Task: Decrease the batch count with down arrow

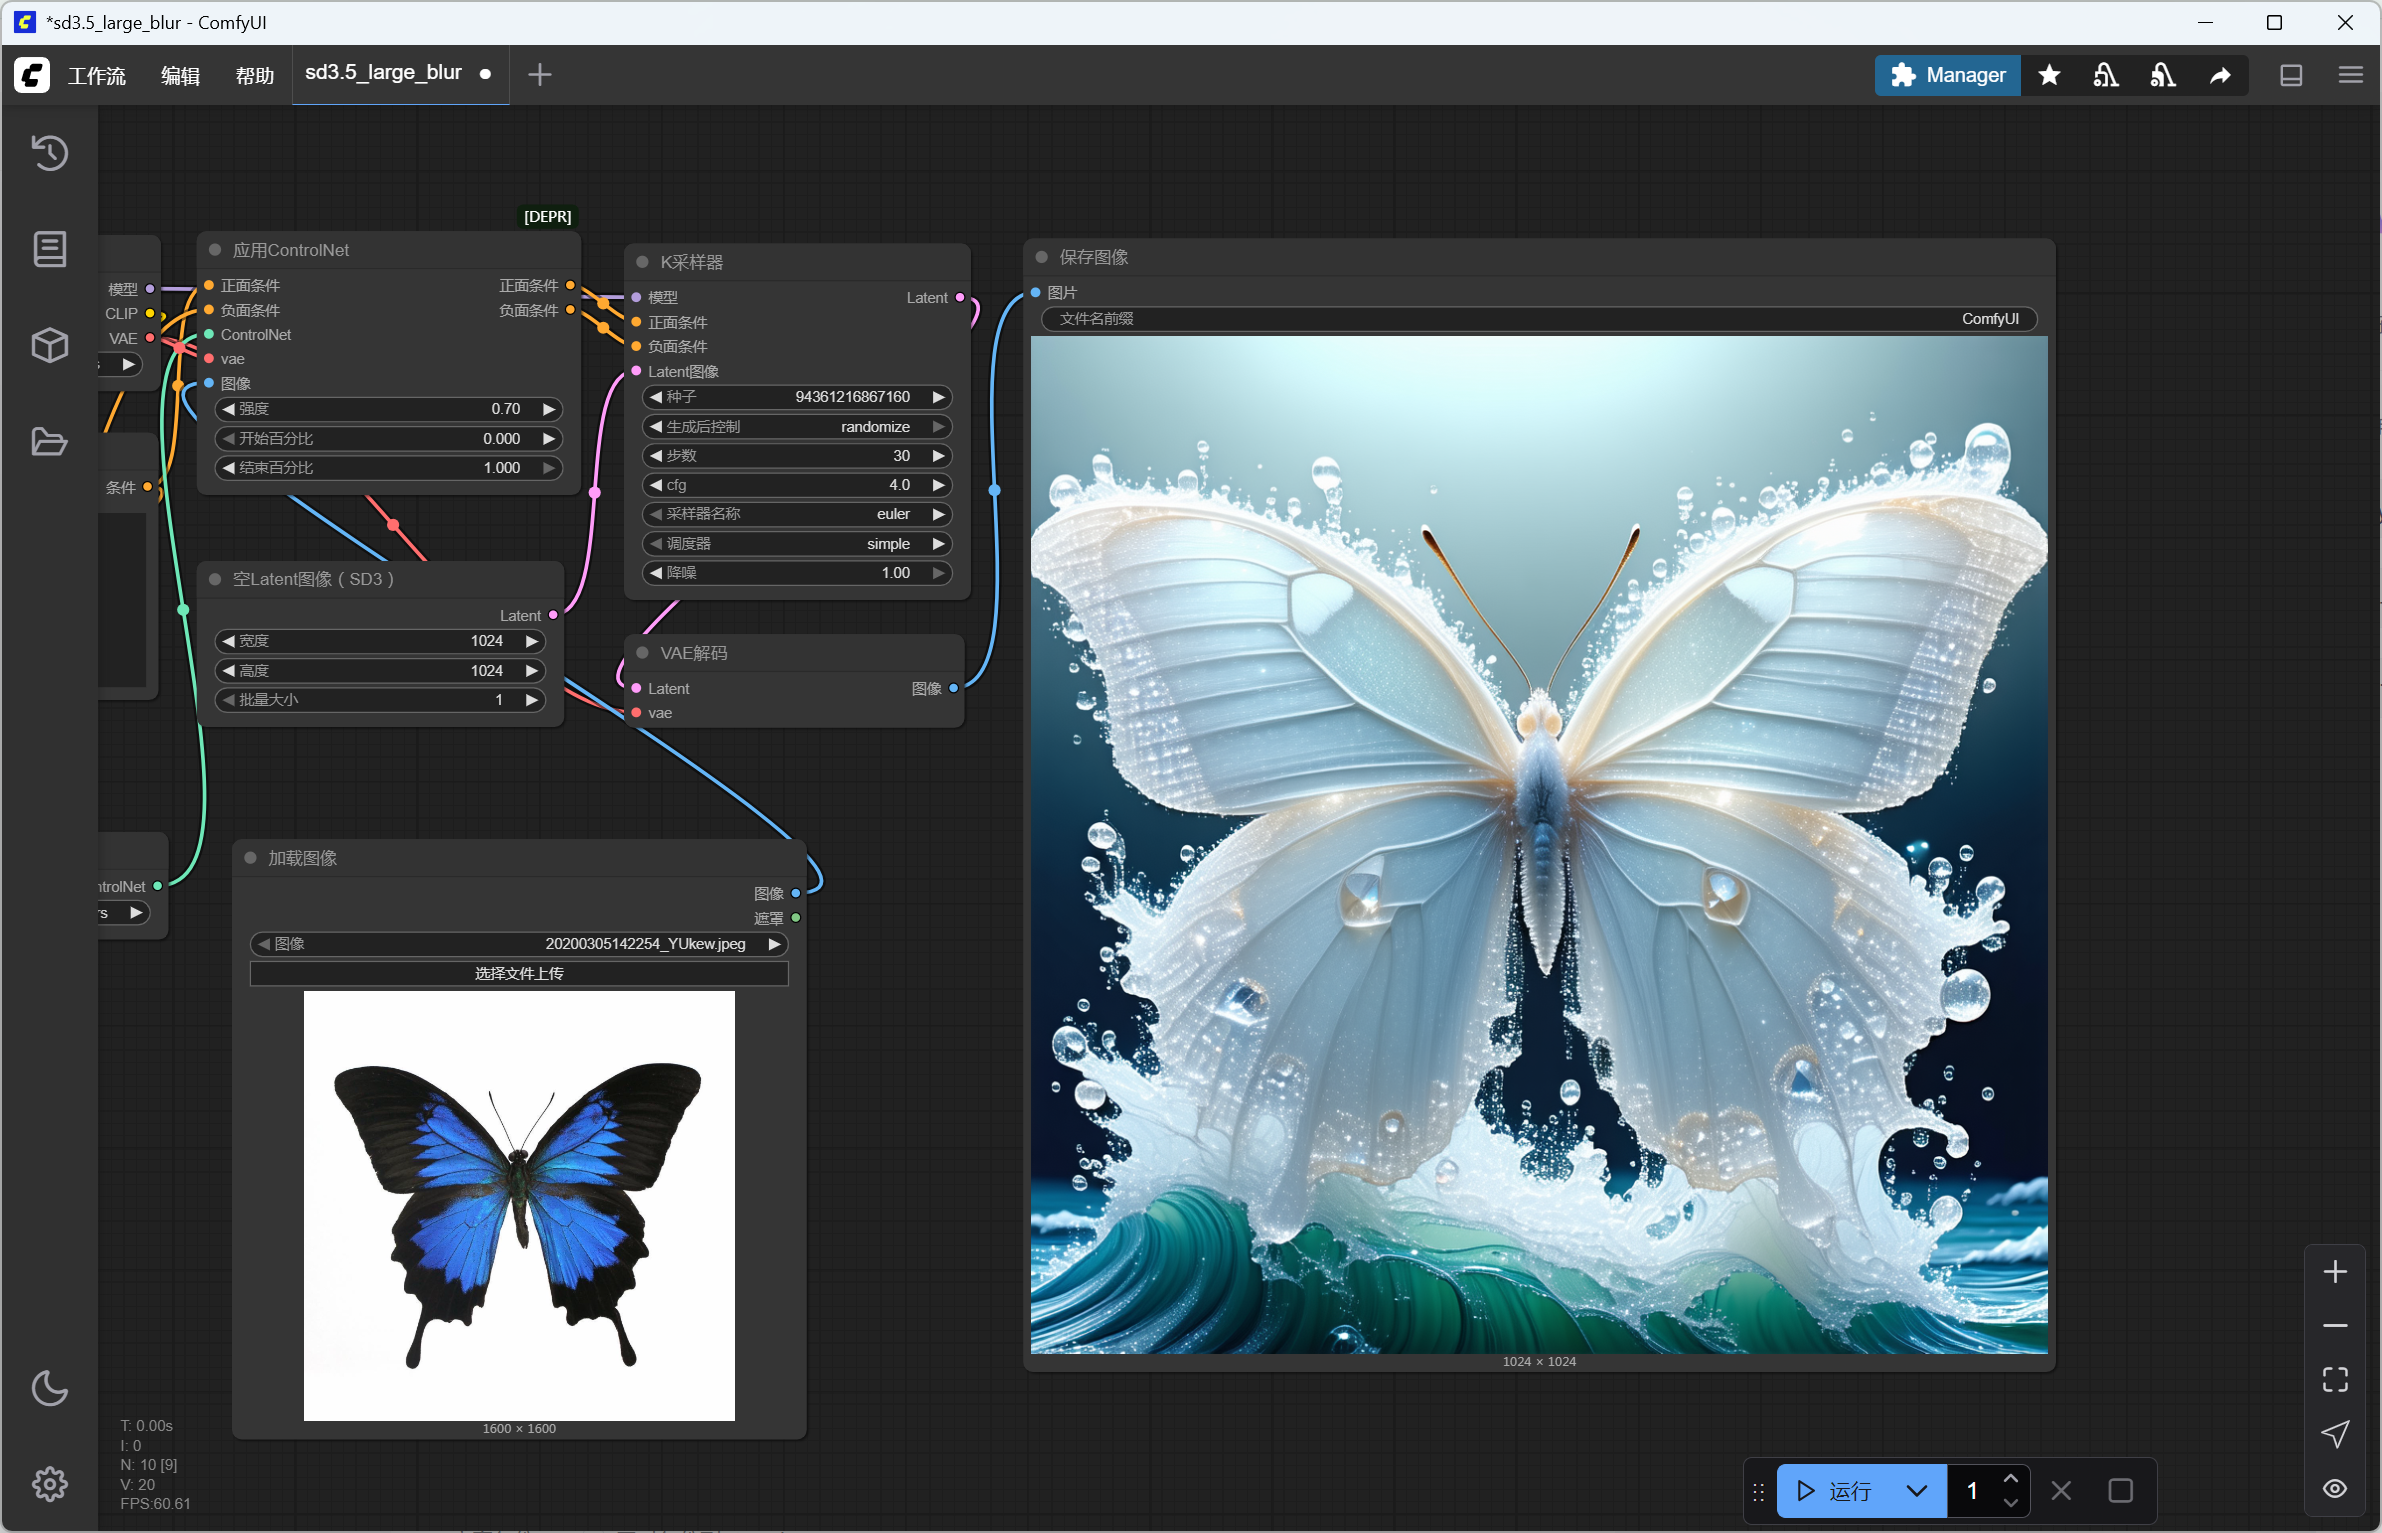Action: pos(2011,1503)
